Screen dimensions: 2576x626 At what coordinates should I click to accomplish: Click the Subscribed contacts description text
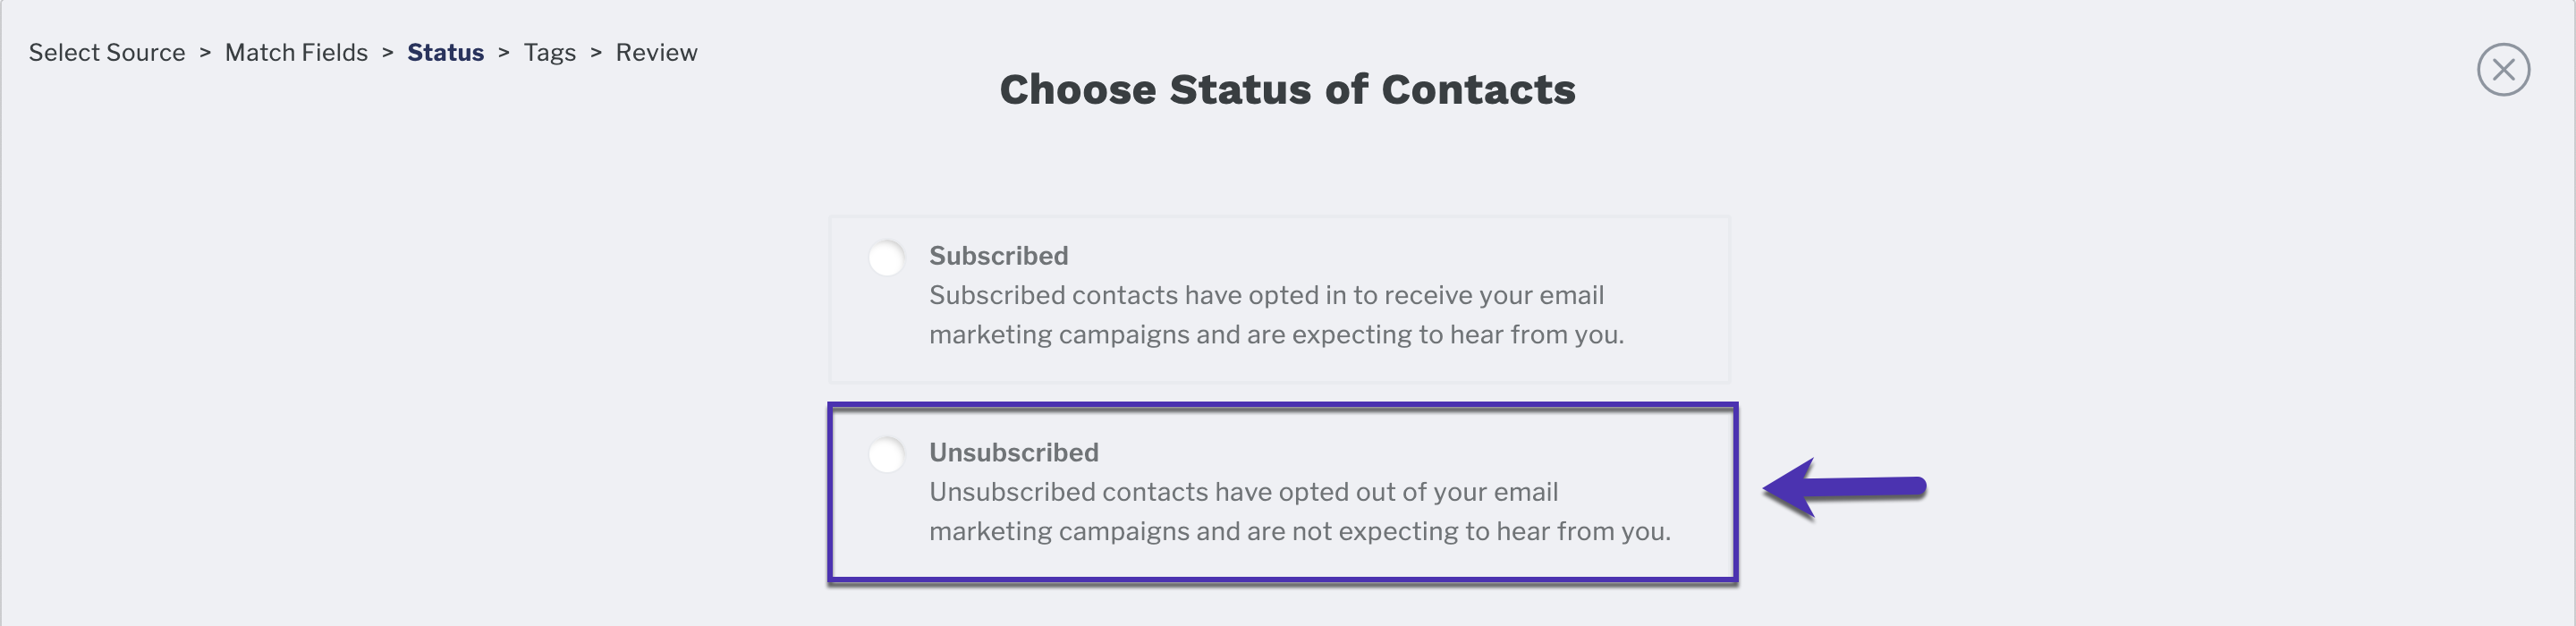[1276, 315]
